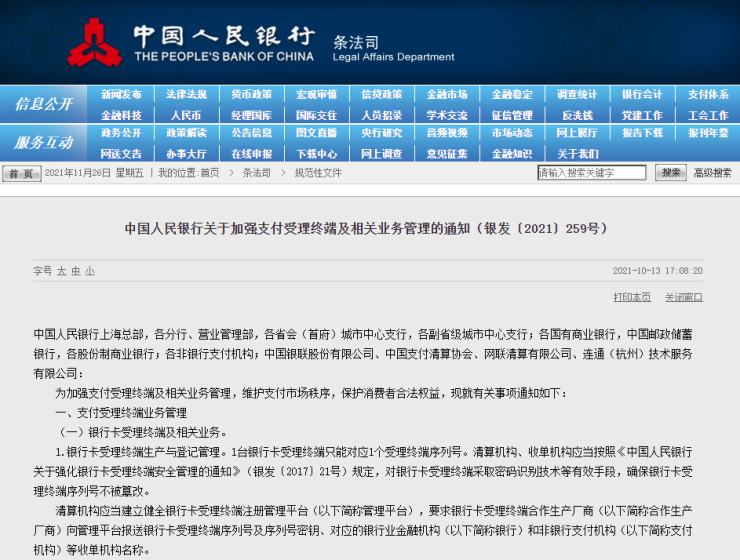This screenshot has width=740, height=560.
Task: Open 央行研究 menu item
Action: 382,133
